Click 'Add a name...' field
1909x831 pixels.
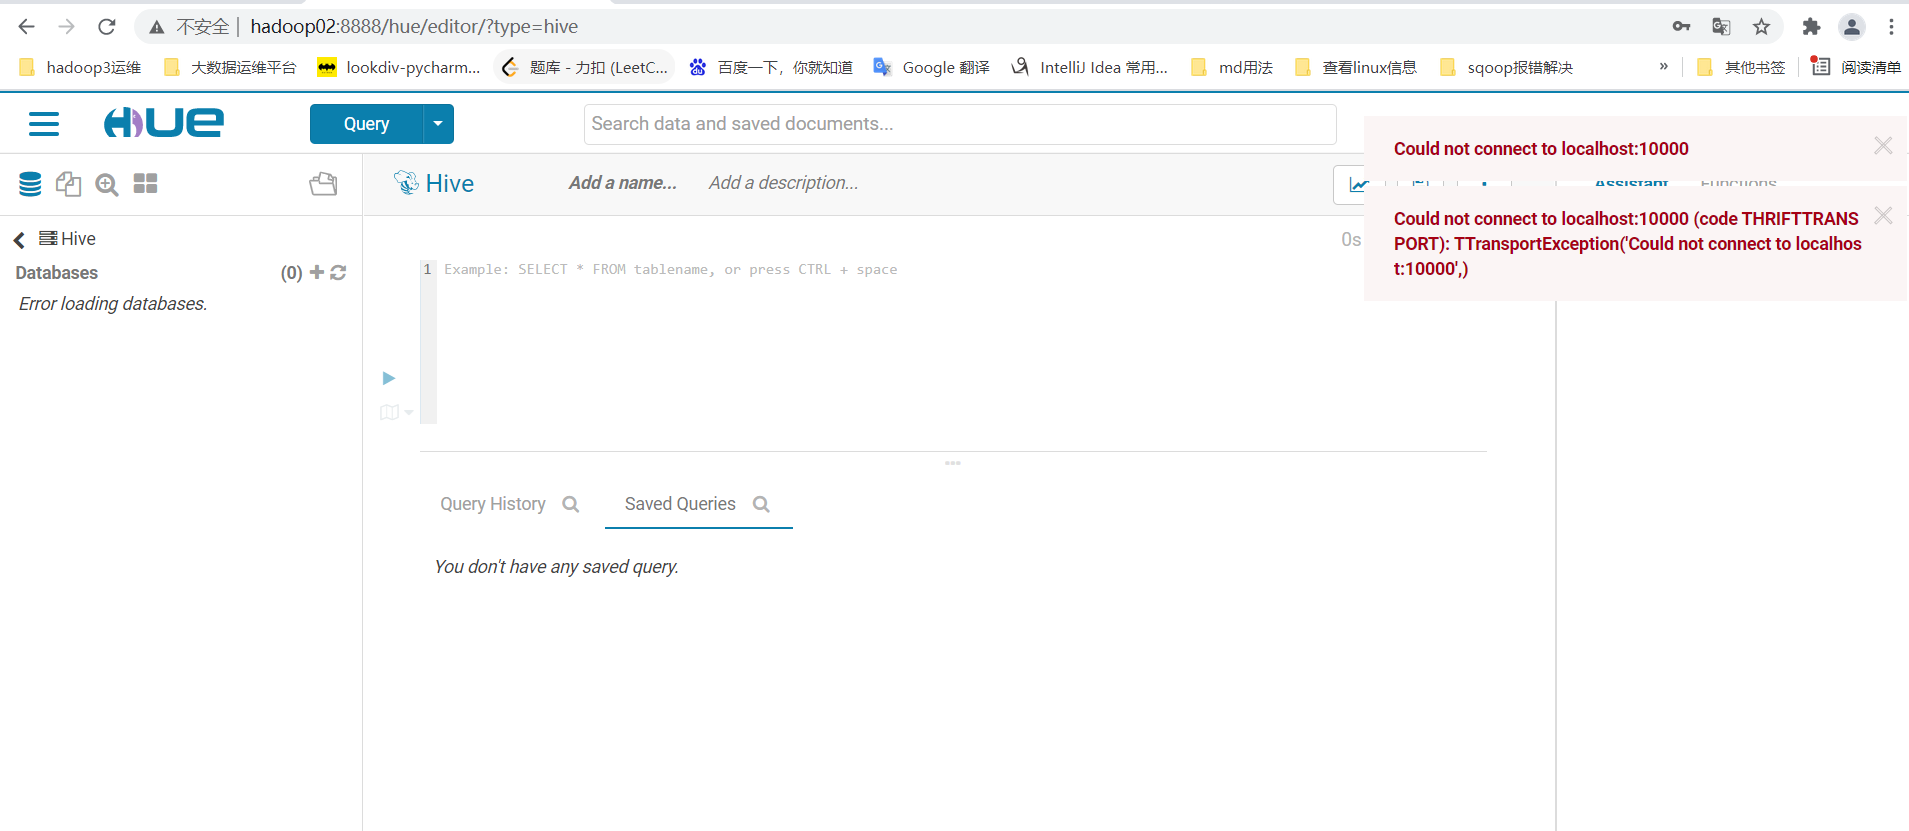tap(623, 183)
